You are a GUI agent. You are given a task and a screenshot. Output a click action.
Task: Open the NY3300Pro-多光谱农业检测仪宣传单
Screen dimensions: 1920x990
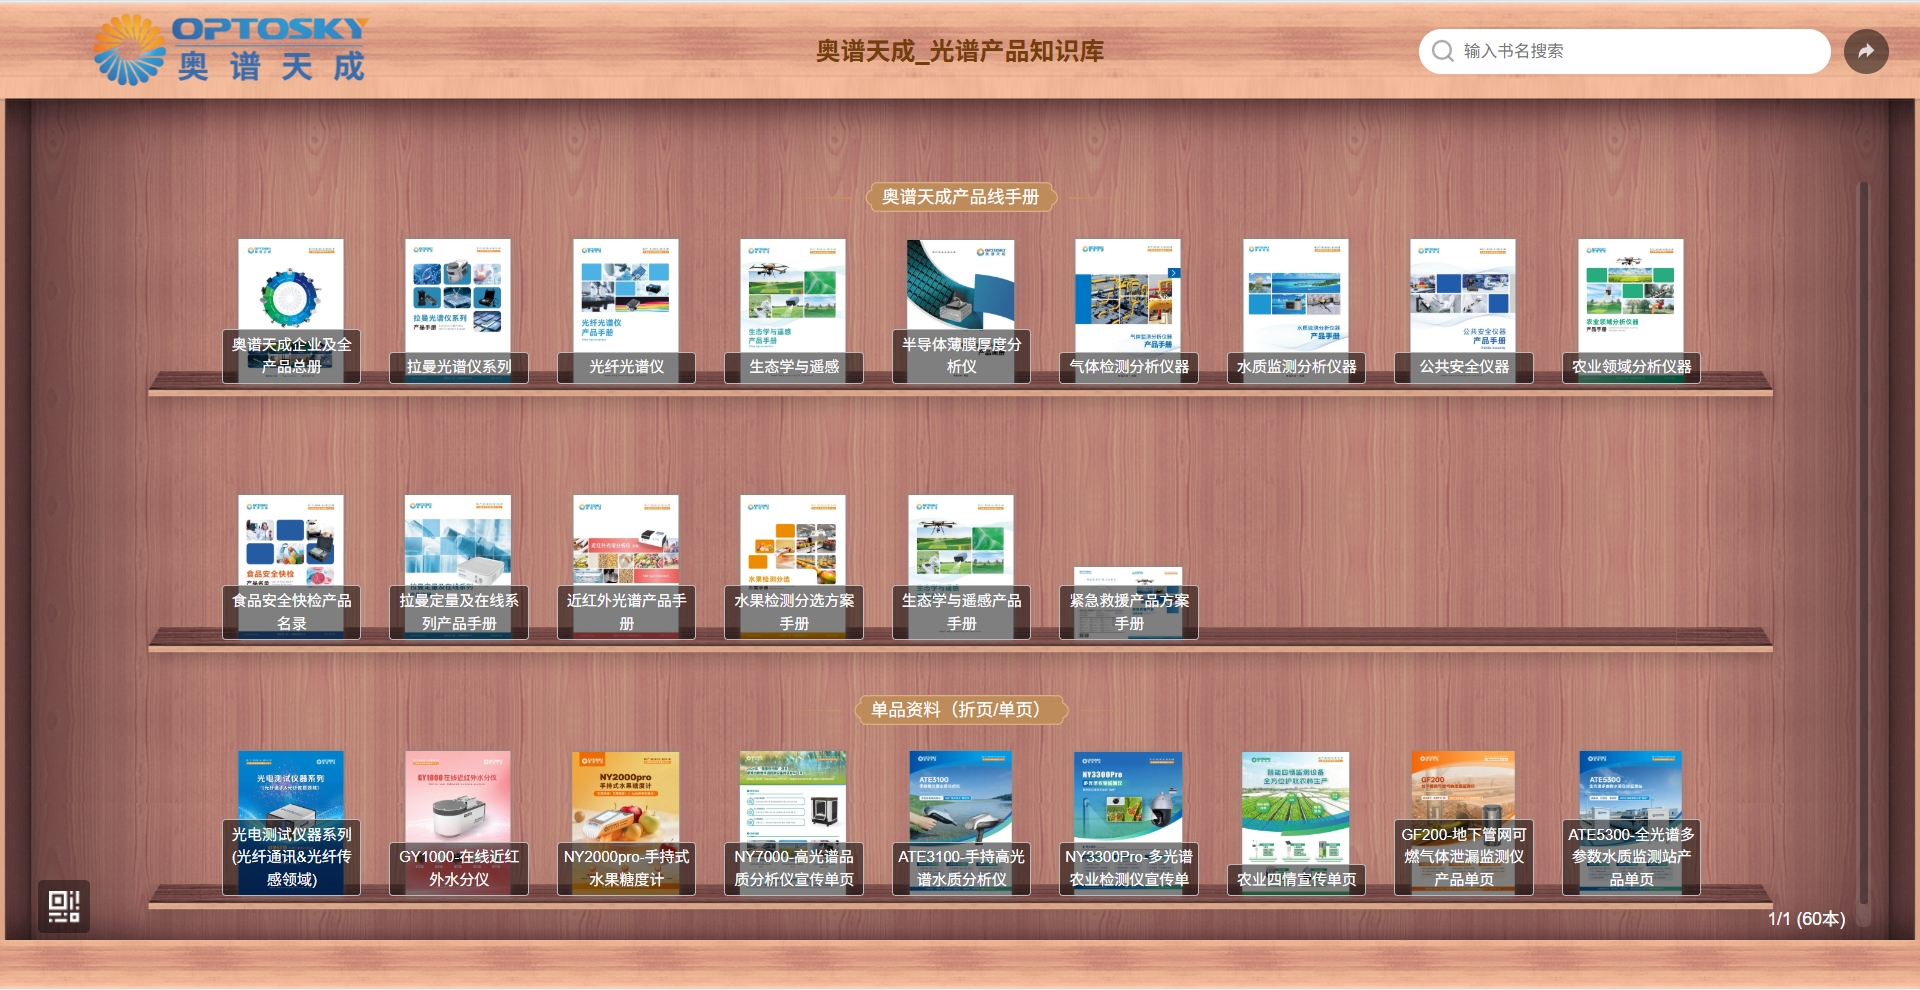[1128, 822]
